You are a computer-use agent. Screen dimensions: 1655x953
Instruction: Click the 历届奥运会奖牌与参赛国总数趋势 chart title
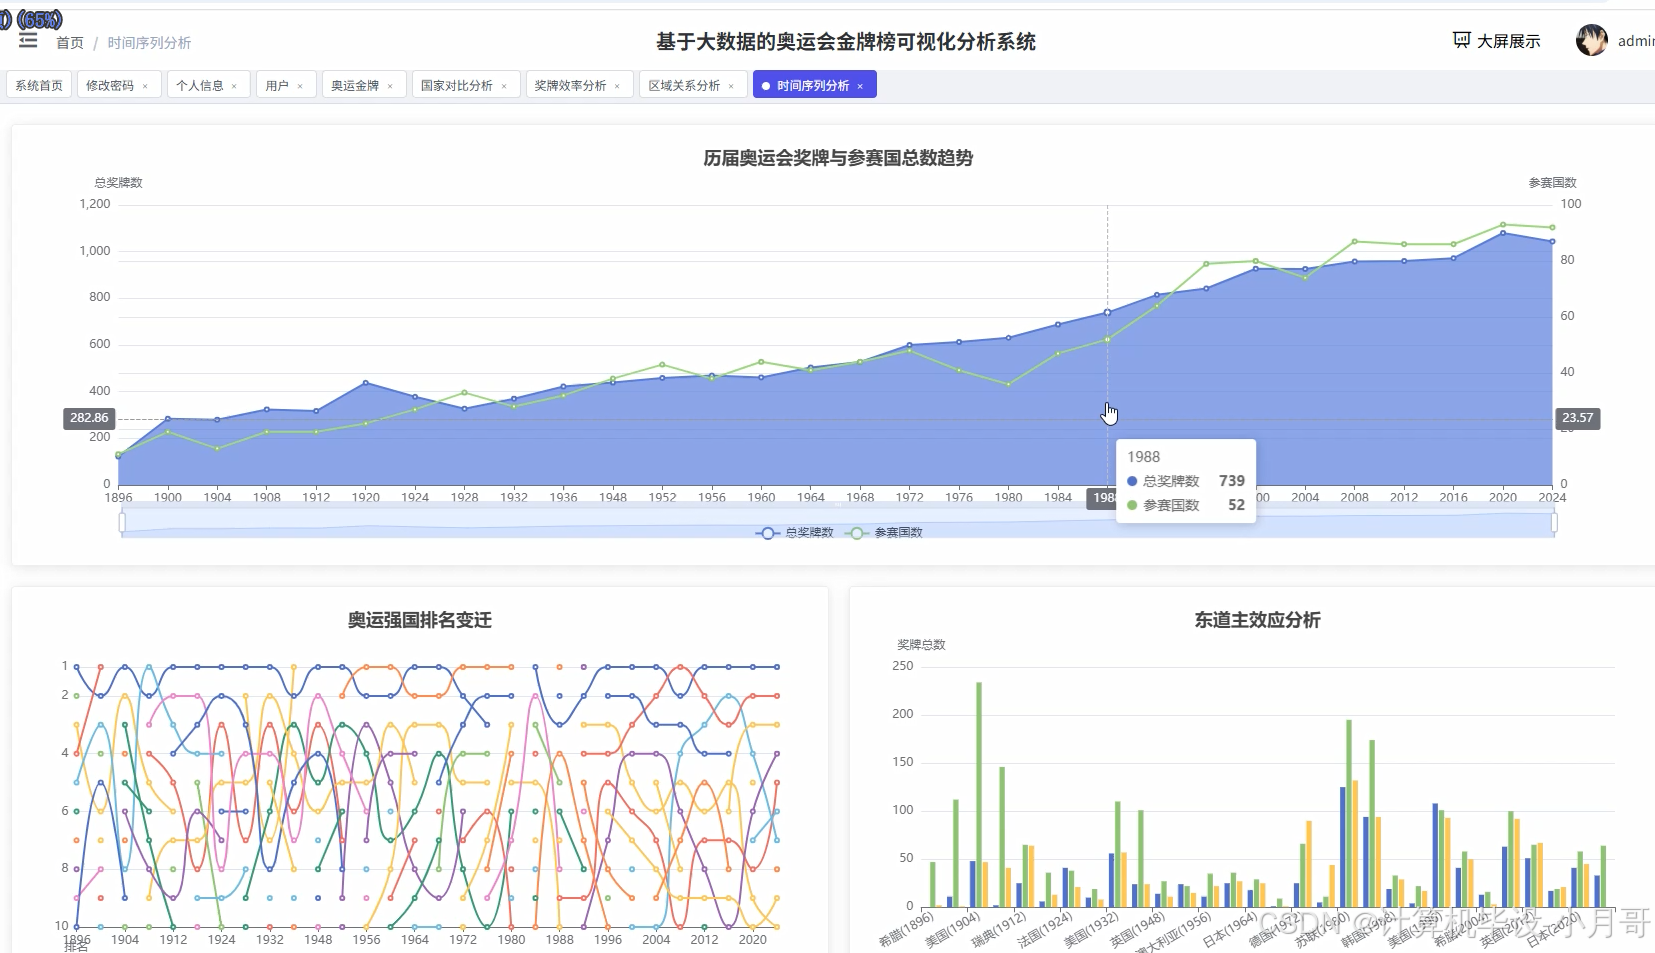[x=838, y=158]
